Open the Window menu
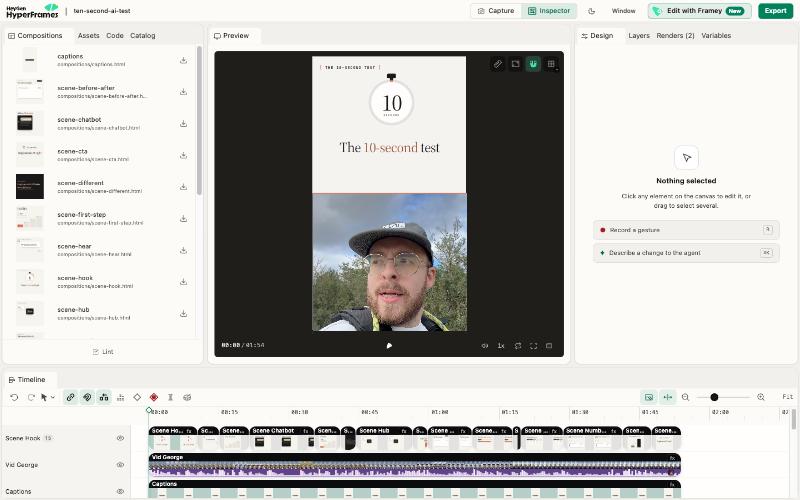This screenshot has width=800, height=500. [x=623, y=11]
